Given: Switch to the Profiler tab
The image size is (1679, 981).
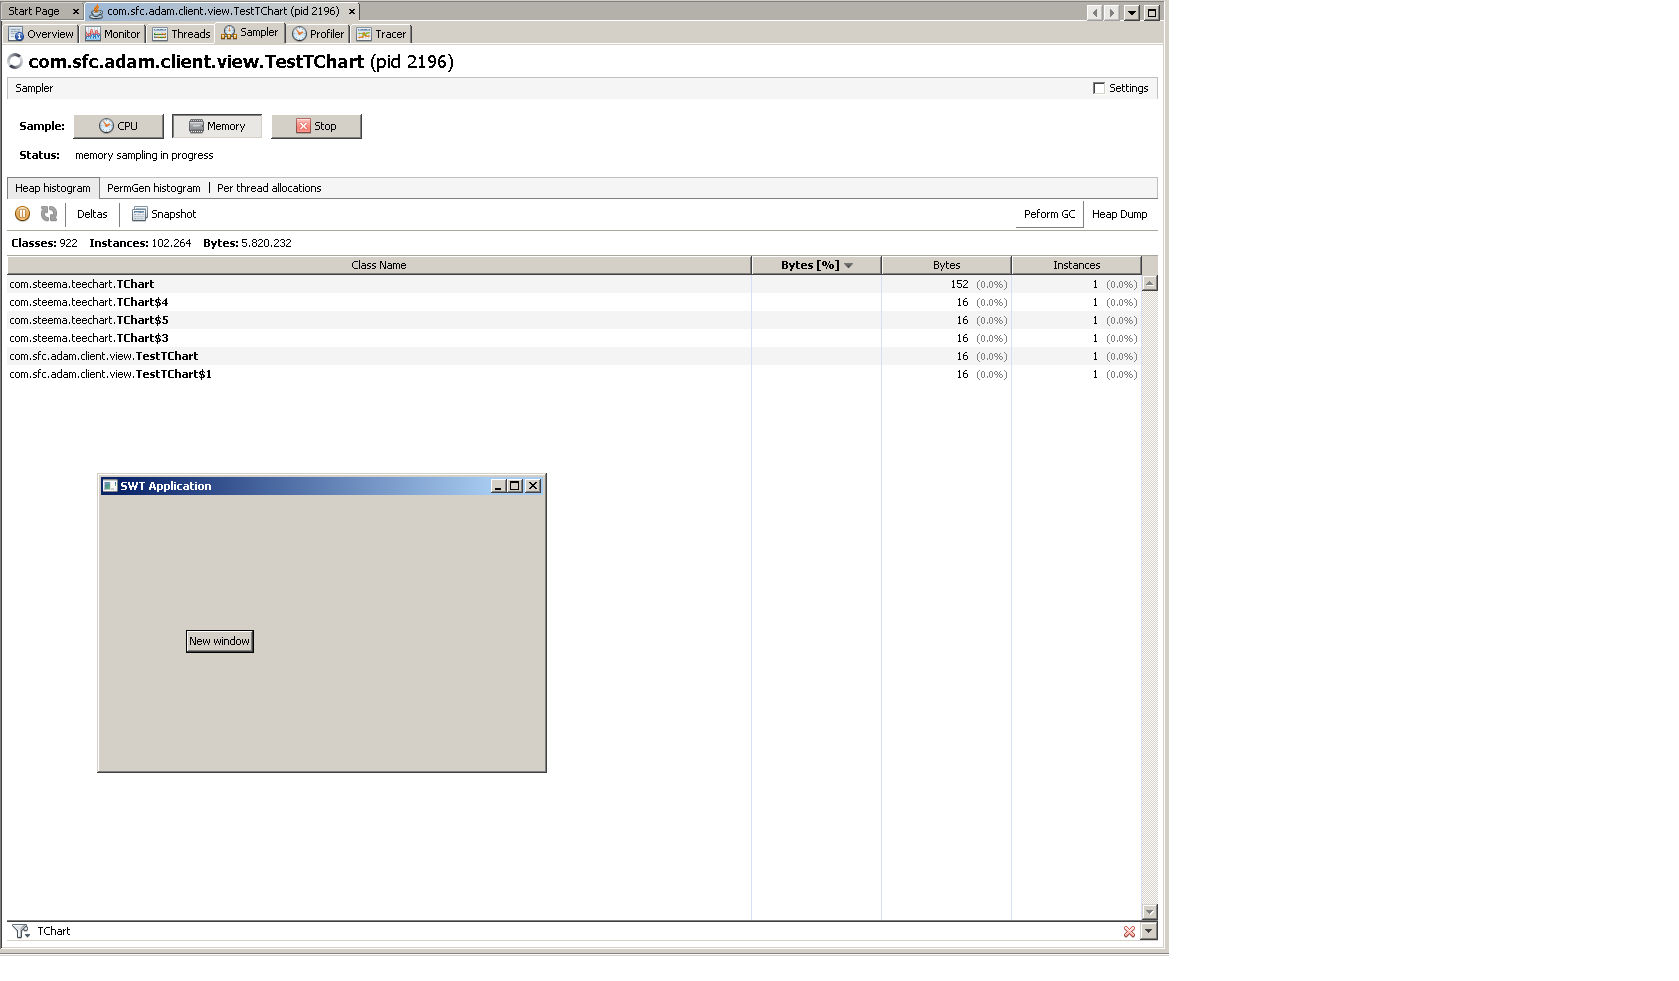Looking at the screenshot, I should point(318,34).
